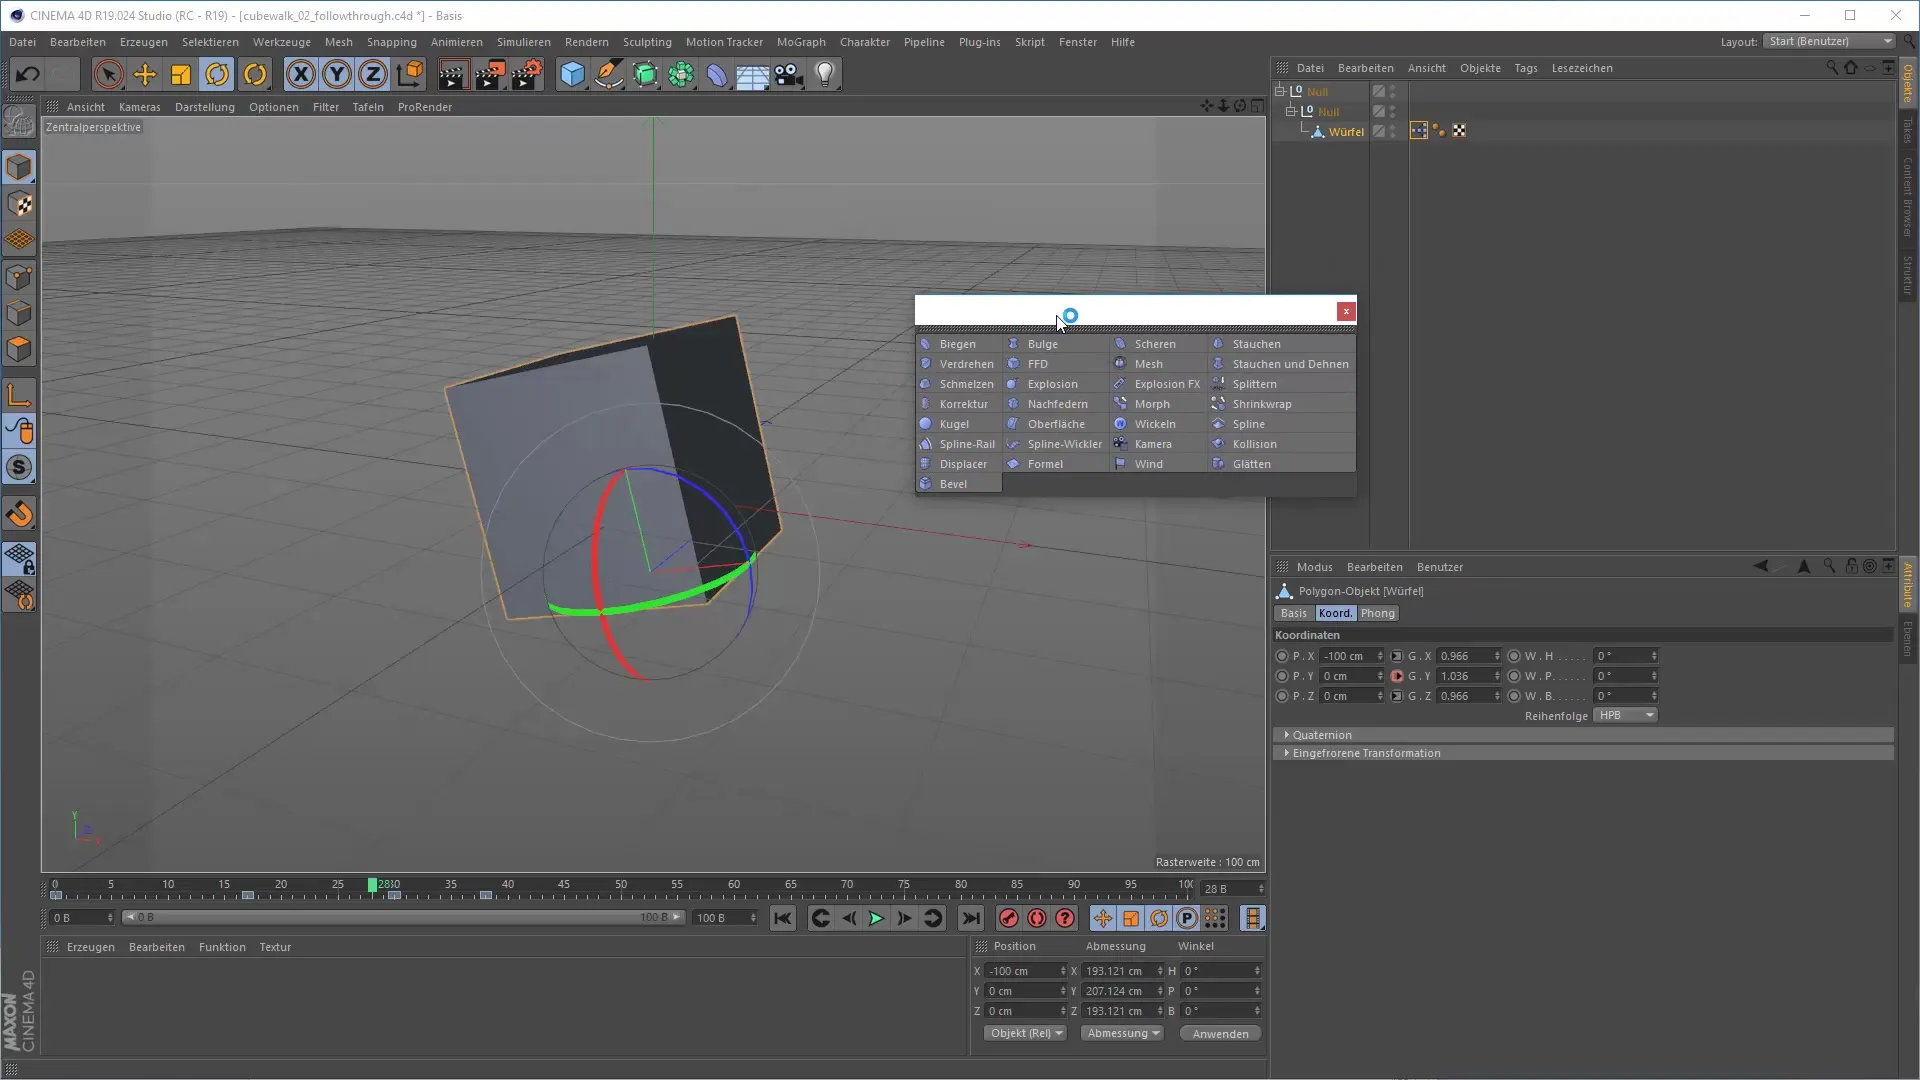1920x1080 pixels.
Task: Toggle Würfel visibility dots
Action: point(1393,131)
